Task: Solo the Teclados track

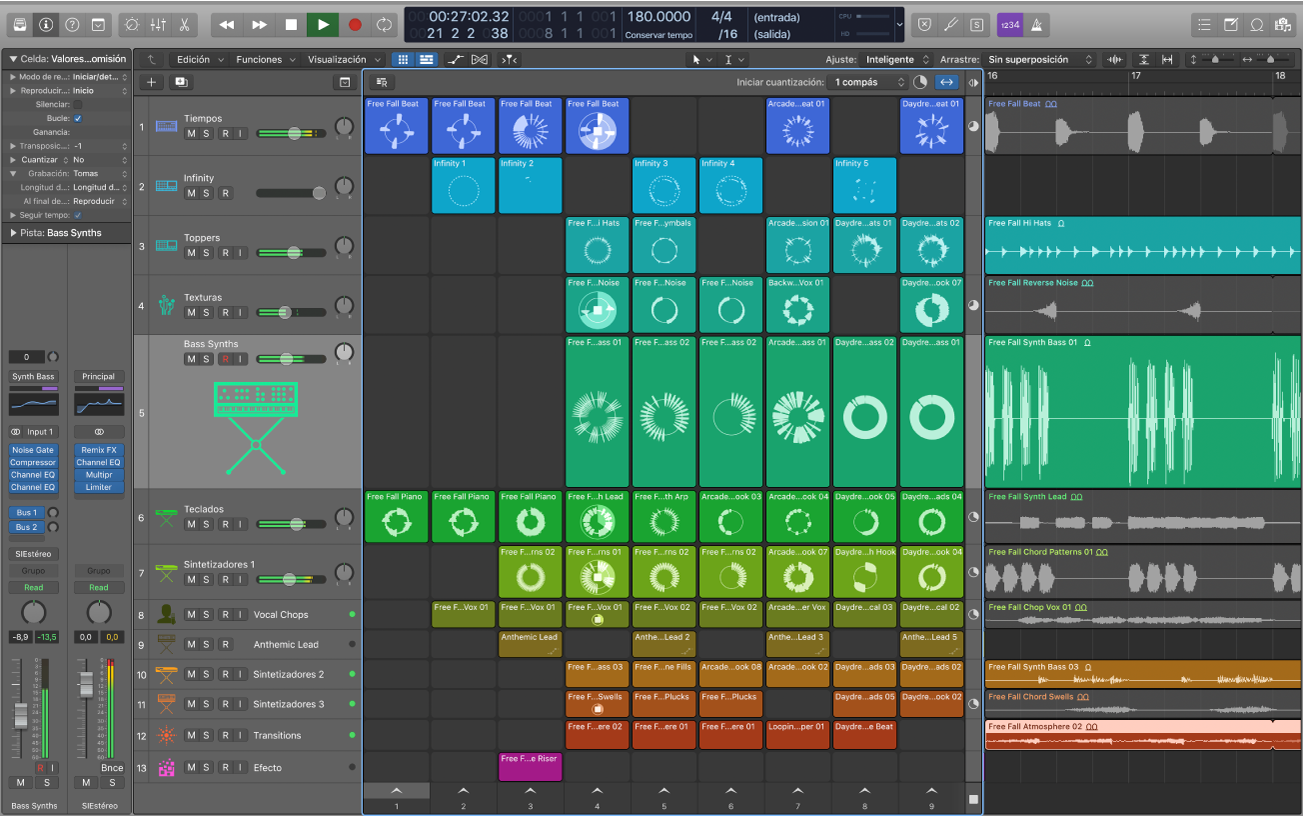Action: pyautogui.click(x=206, y=524)
